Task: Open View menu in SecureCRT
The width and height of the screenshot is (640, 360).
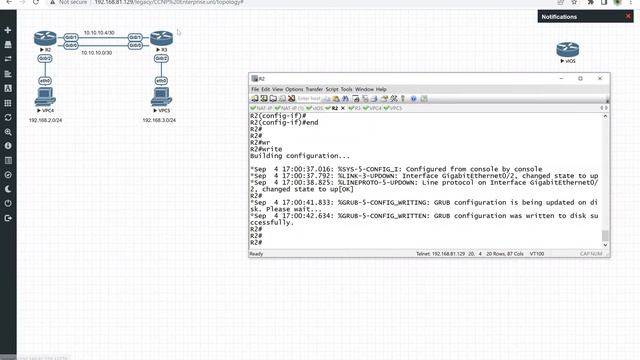Action: pyautogui.click(x=278, y=89)
